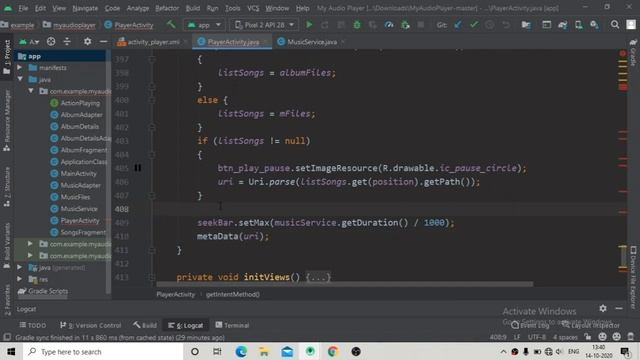Click the error indicator at top of editor scrollbar

(623, 53)
